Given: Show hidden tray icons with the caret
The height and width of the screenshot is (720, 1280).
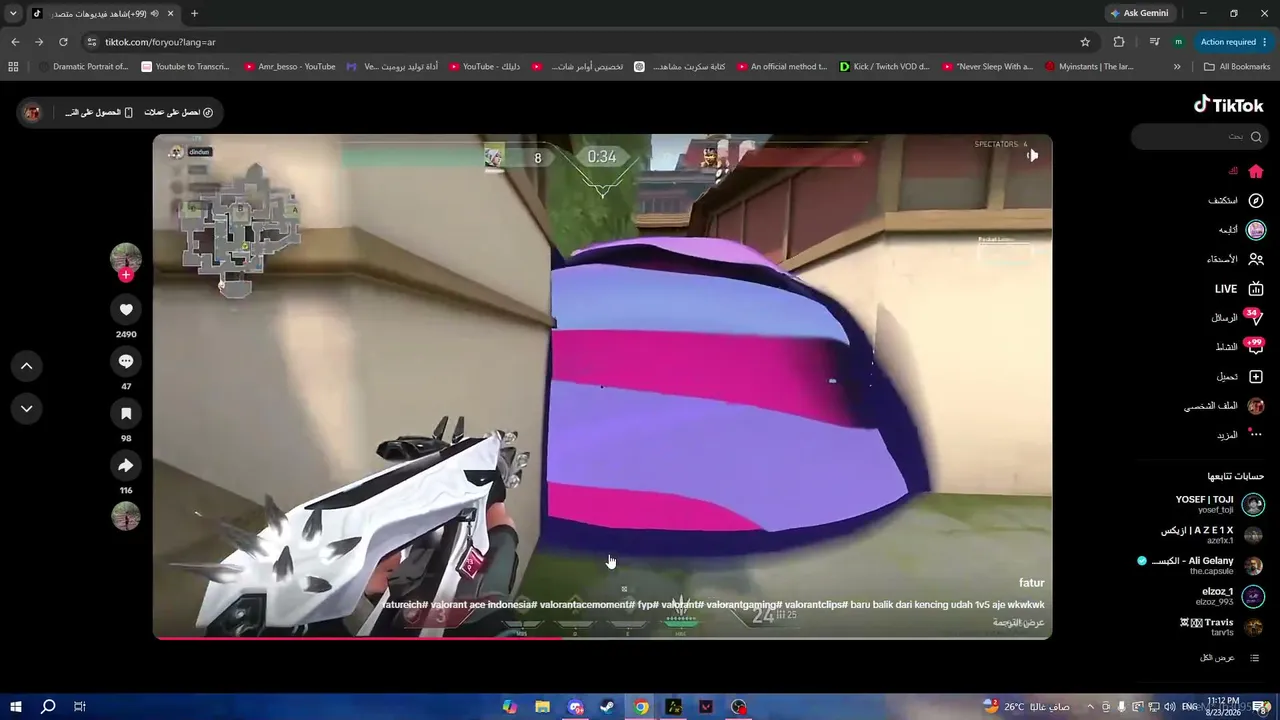Looking at the screenshot, I should click(1090, 707).
